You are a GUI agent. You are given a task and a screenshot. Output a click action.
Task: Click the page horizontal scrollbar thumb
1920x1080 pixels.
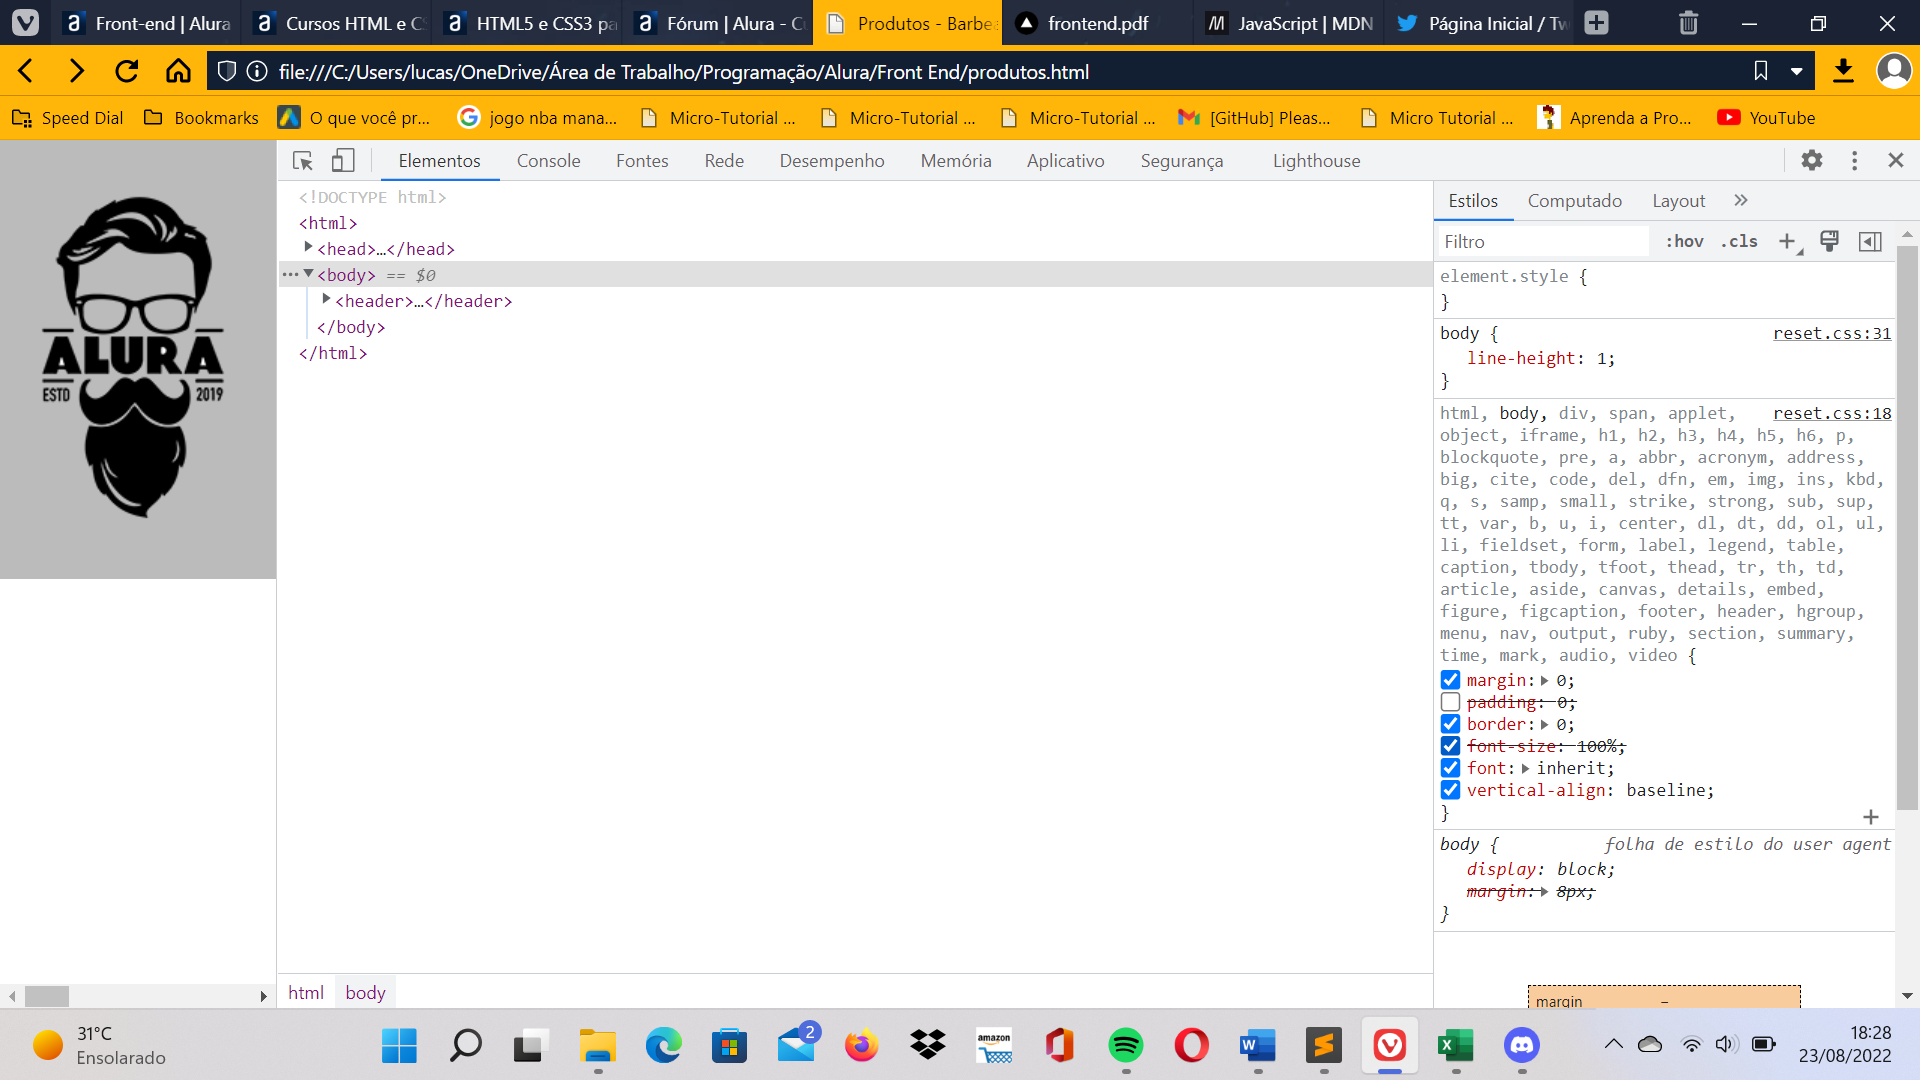pos(47,996)
